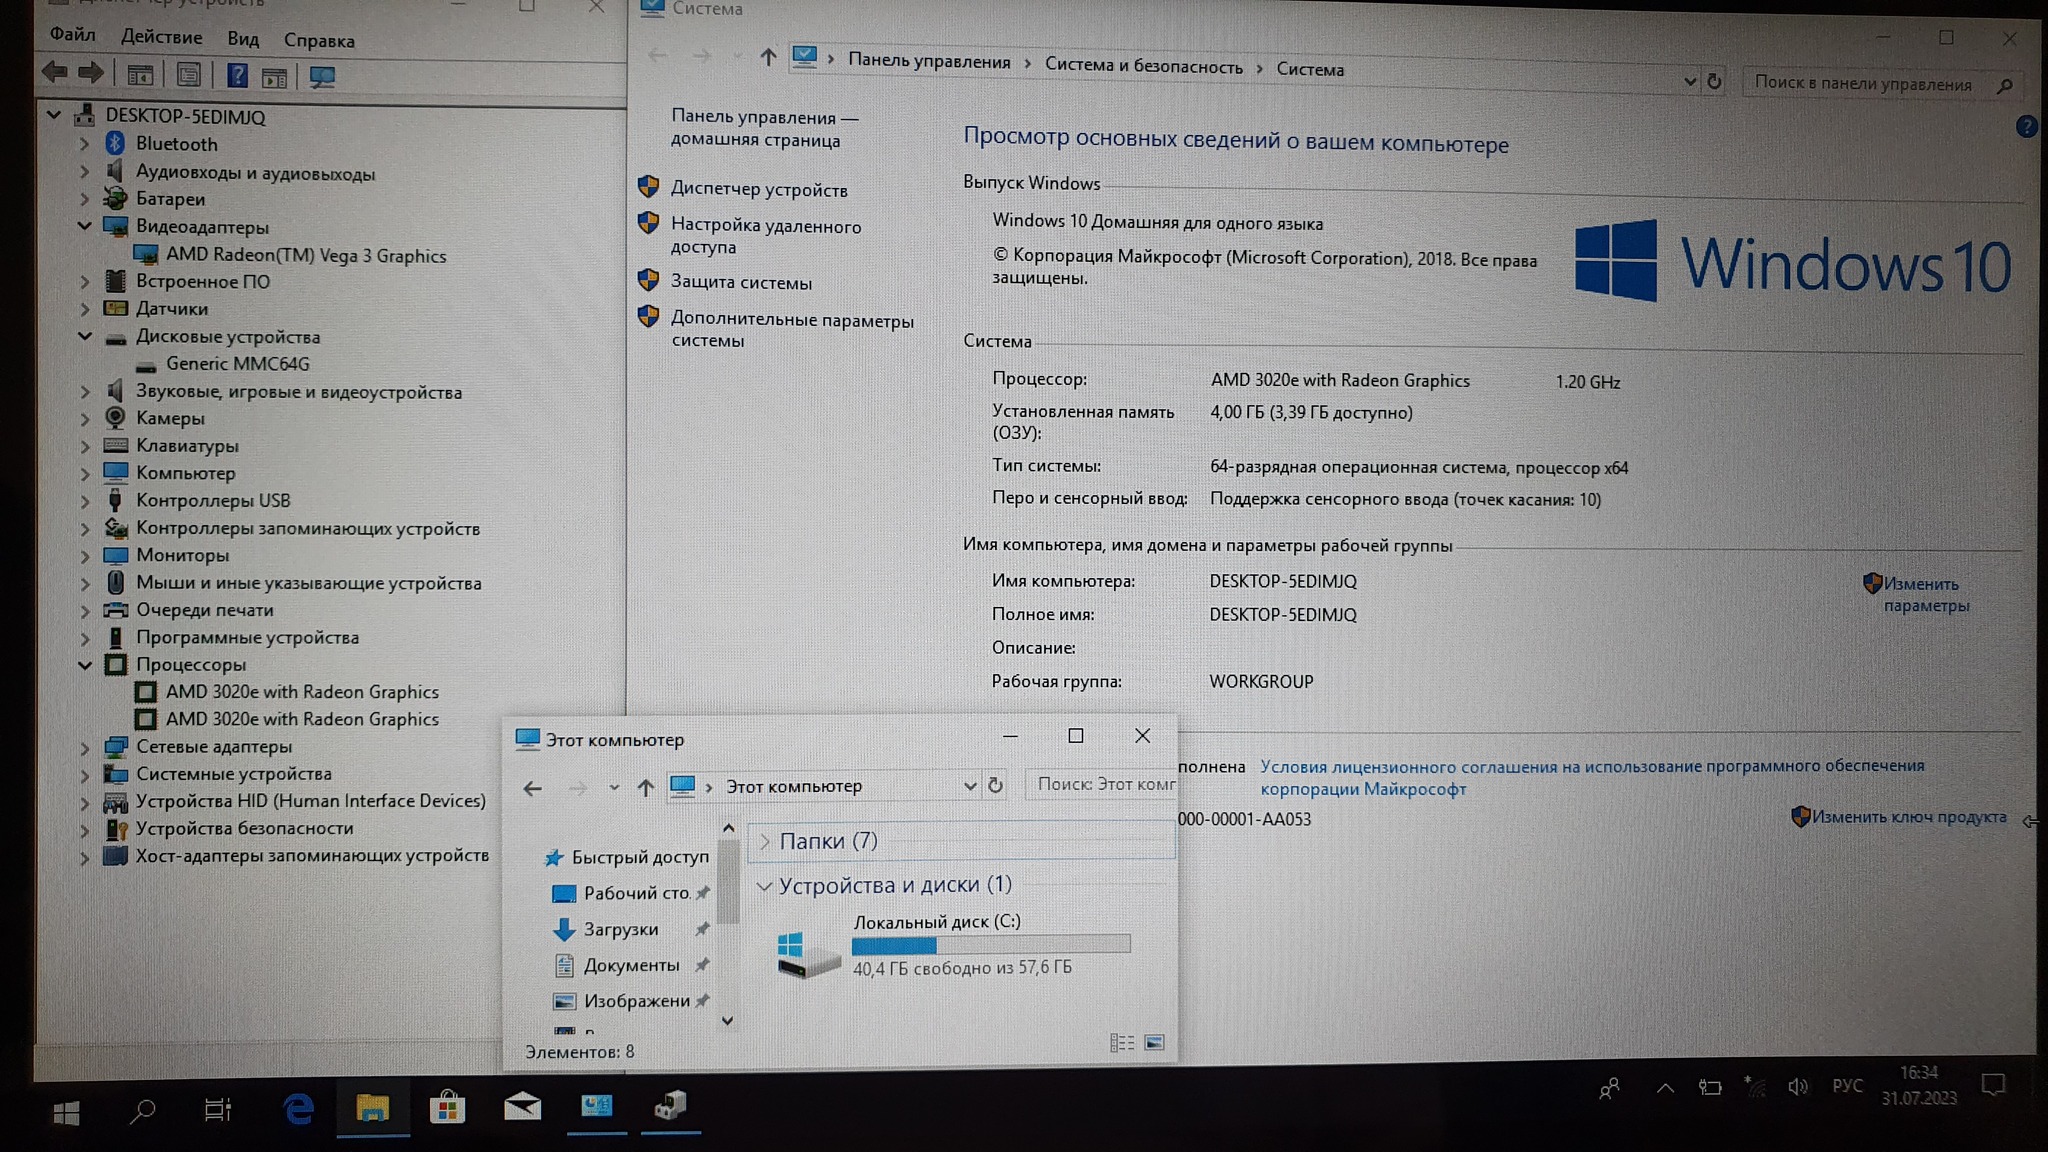Click the Device Manager back arrow icon
This screenshot has height=1152, width=2048.
pyautogui.click(x=55, y=73)
